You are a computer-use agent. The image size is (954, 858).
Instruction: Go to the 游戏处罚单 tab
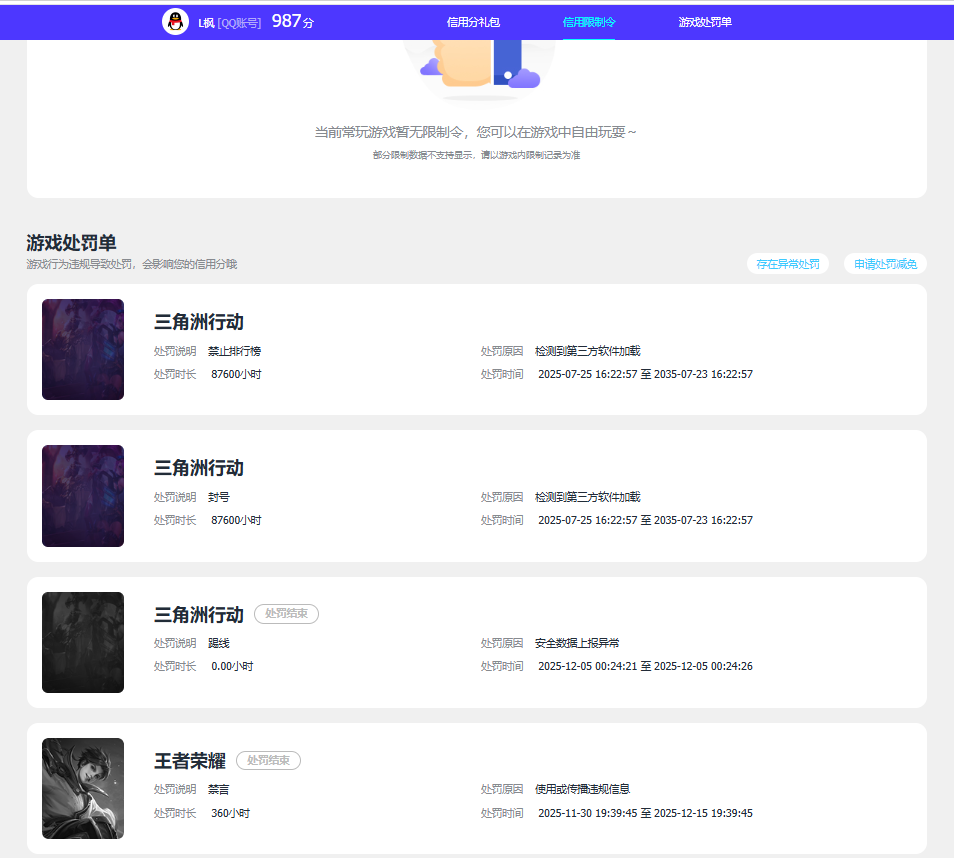tap(705, 23)
